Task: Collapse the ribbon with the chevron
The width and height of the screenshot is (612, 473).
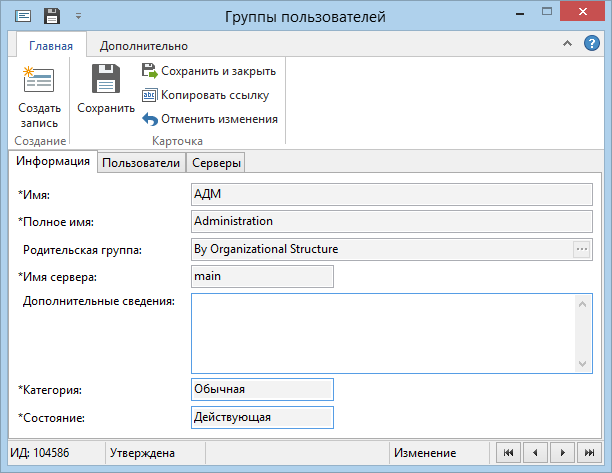Action: click(x=567, y=43)
